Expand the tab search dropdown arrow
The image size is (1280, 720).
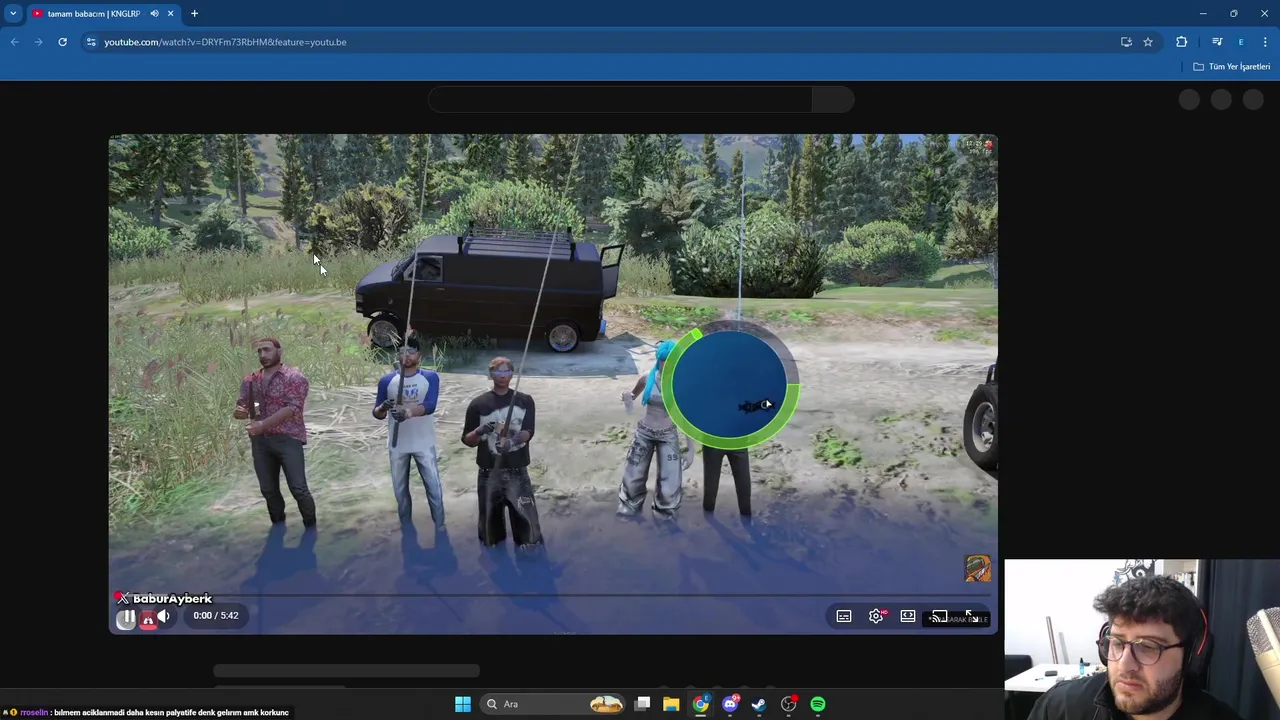(x=13, y=14)
